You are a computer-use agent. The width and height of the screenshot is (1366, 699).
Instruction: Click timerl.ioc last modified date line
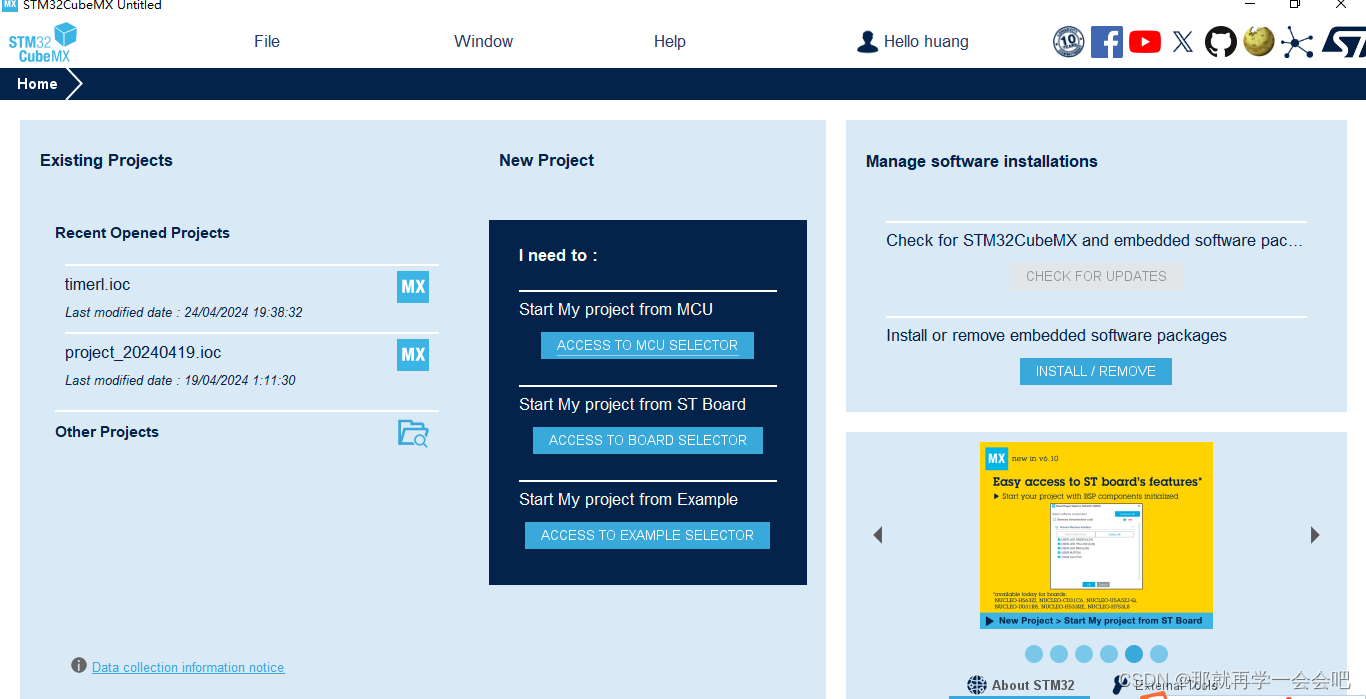tap(184, 312)
